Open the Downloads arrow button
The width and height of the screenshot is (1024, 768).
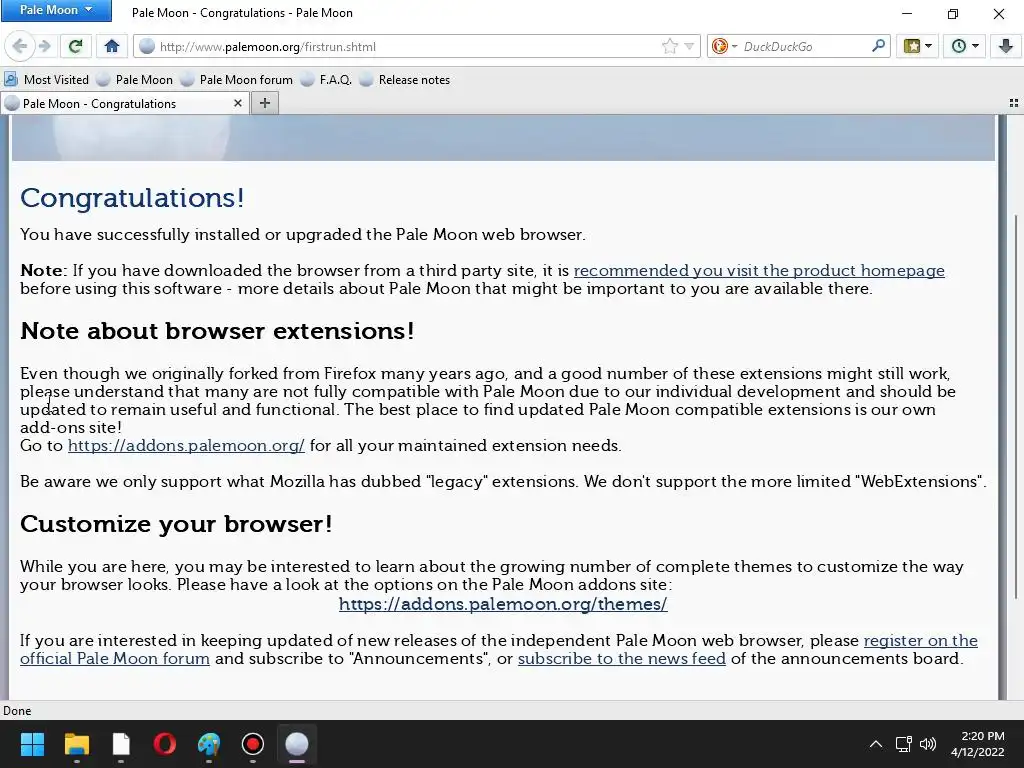pyautogui.click(x=1006, y=46)
